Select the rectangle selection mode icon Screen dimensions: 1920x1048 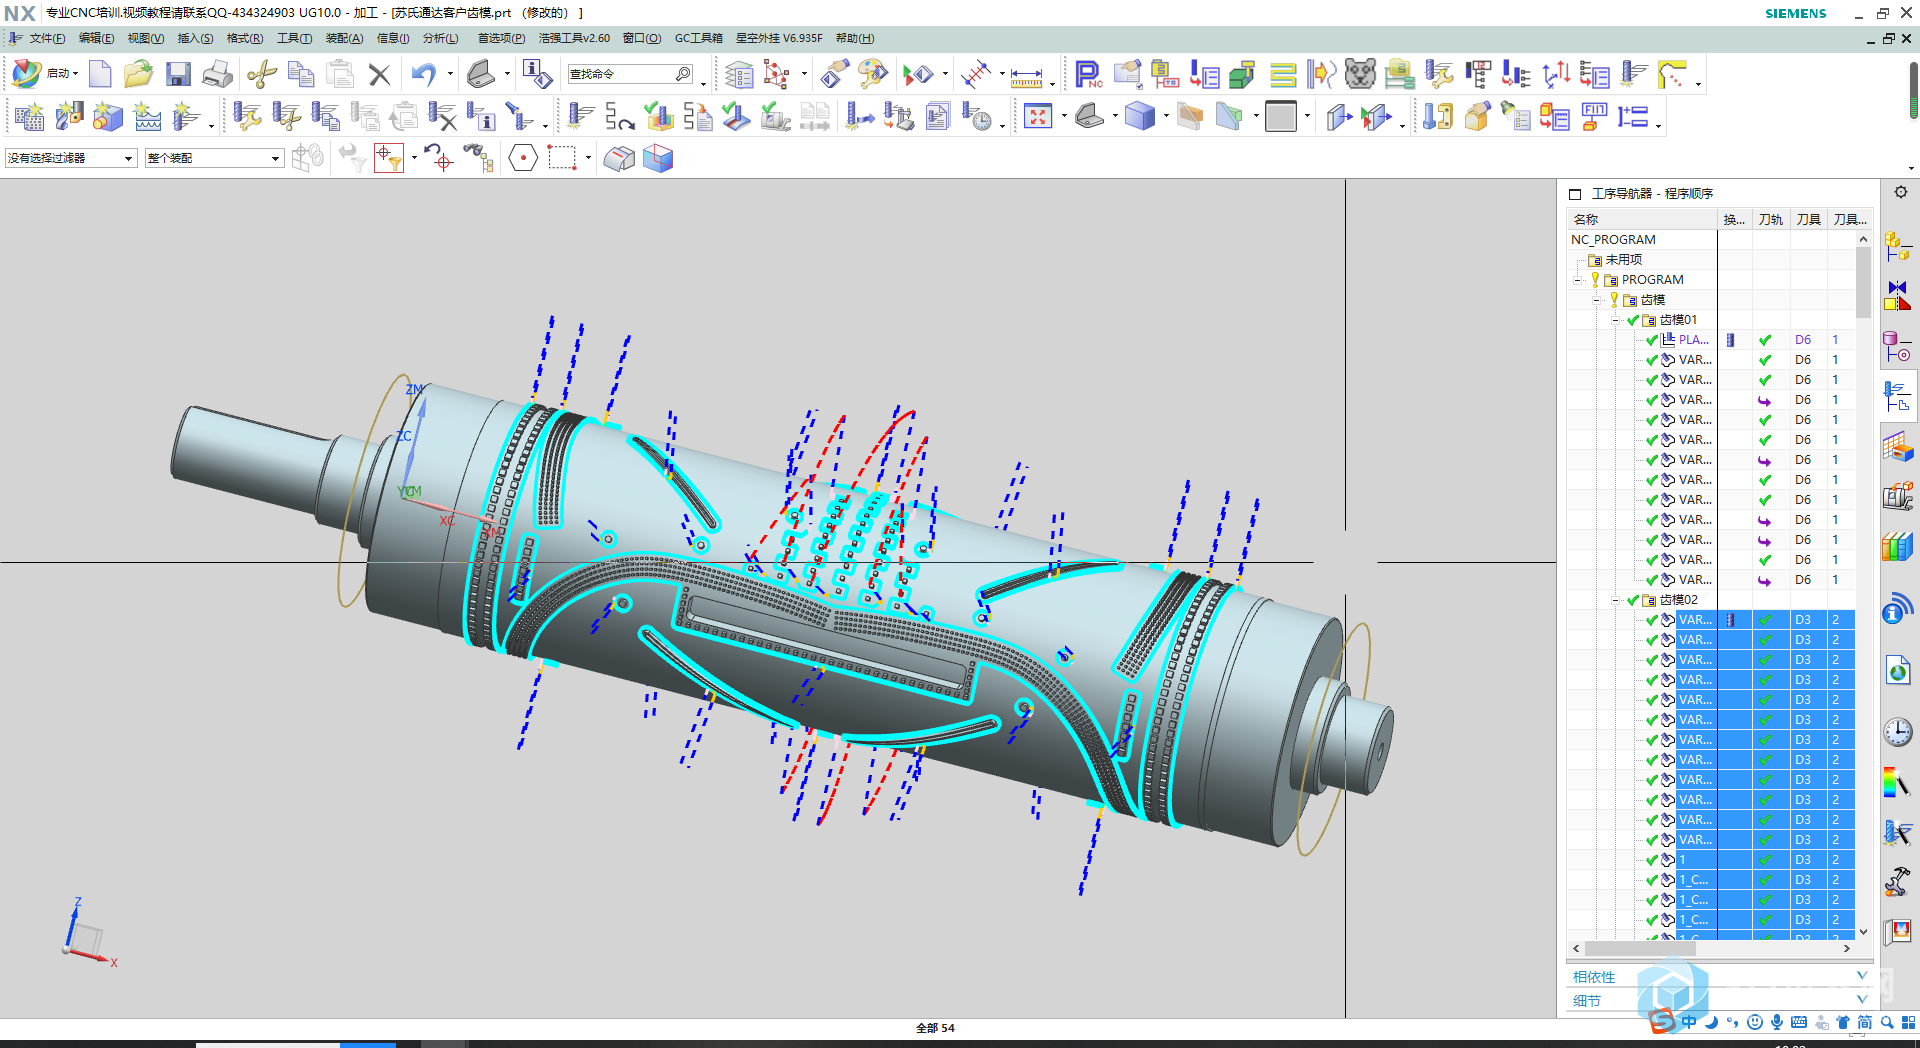point(562,158)
